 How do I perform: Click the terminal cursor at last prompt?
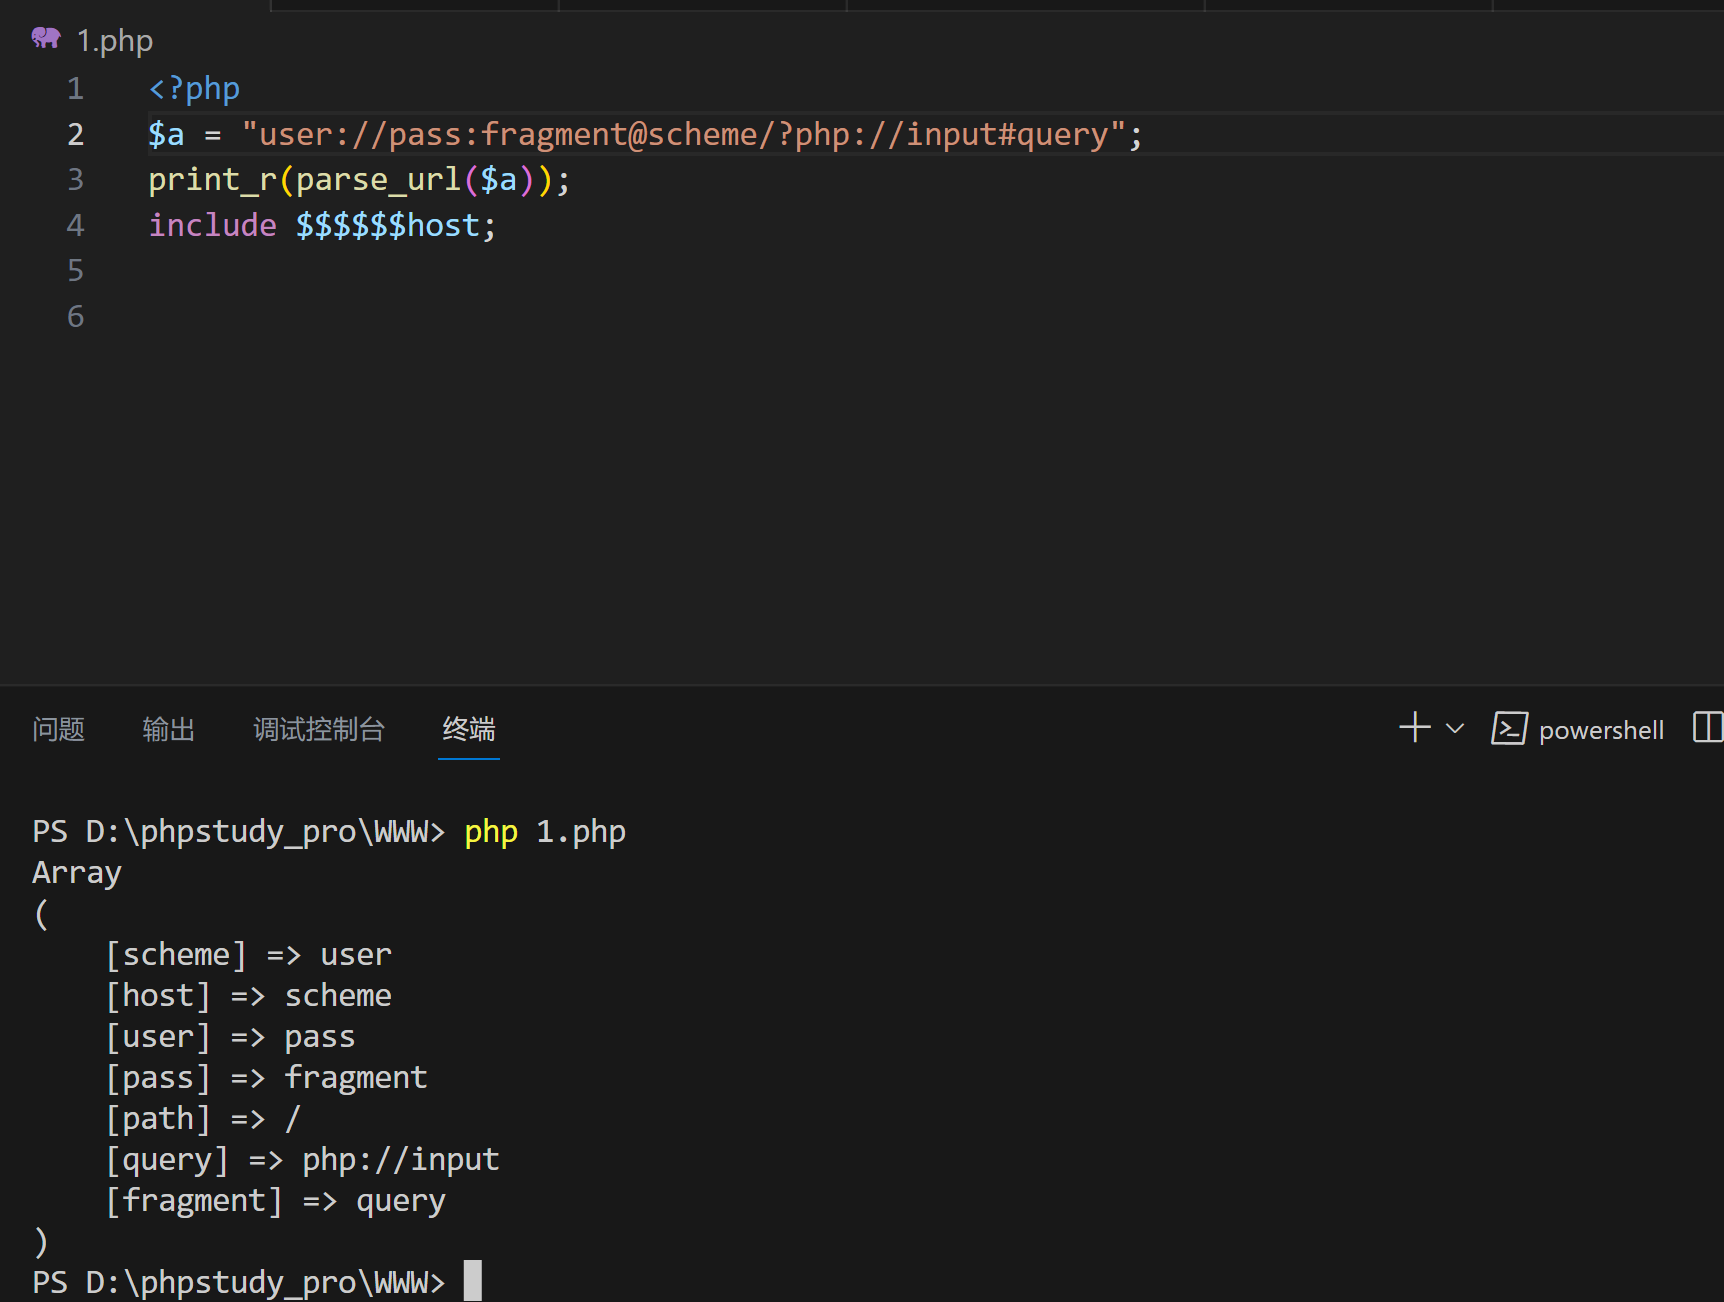[x=473, y=1281]
